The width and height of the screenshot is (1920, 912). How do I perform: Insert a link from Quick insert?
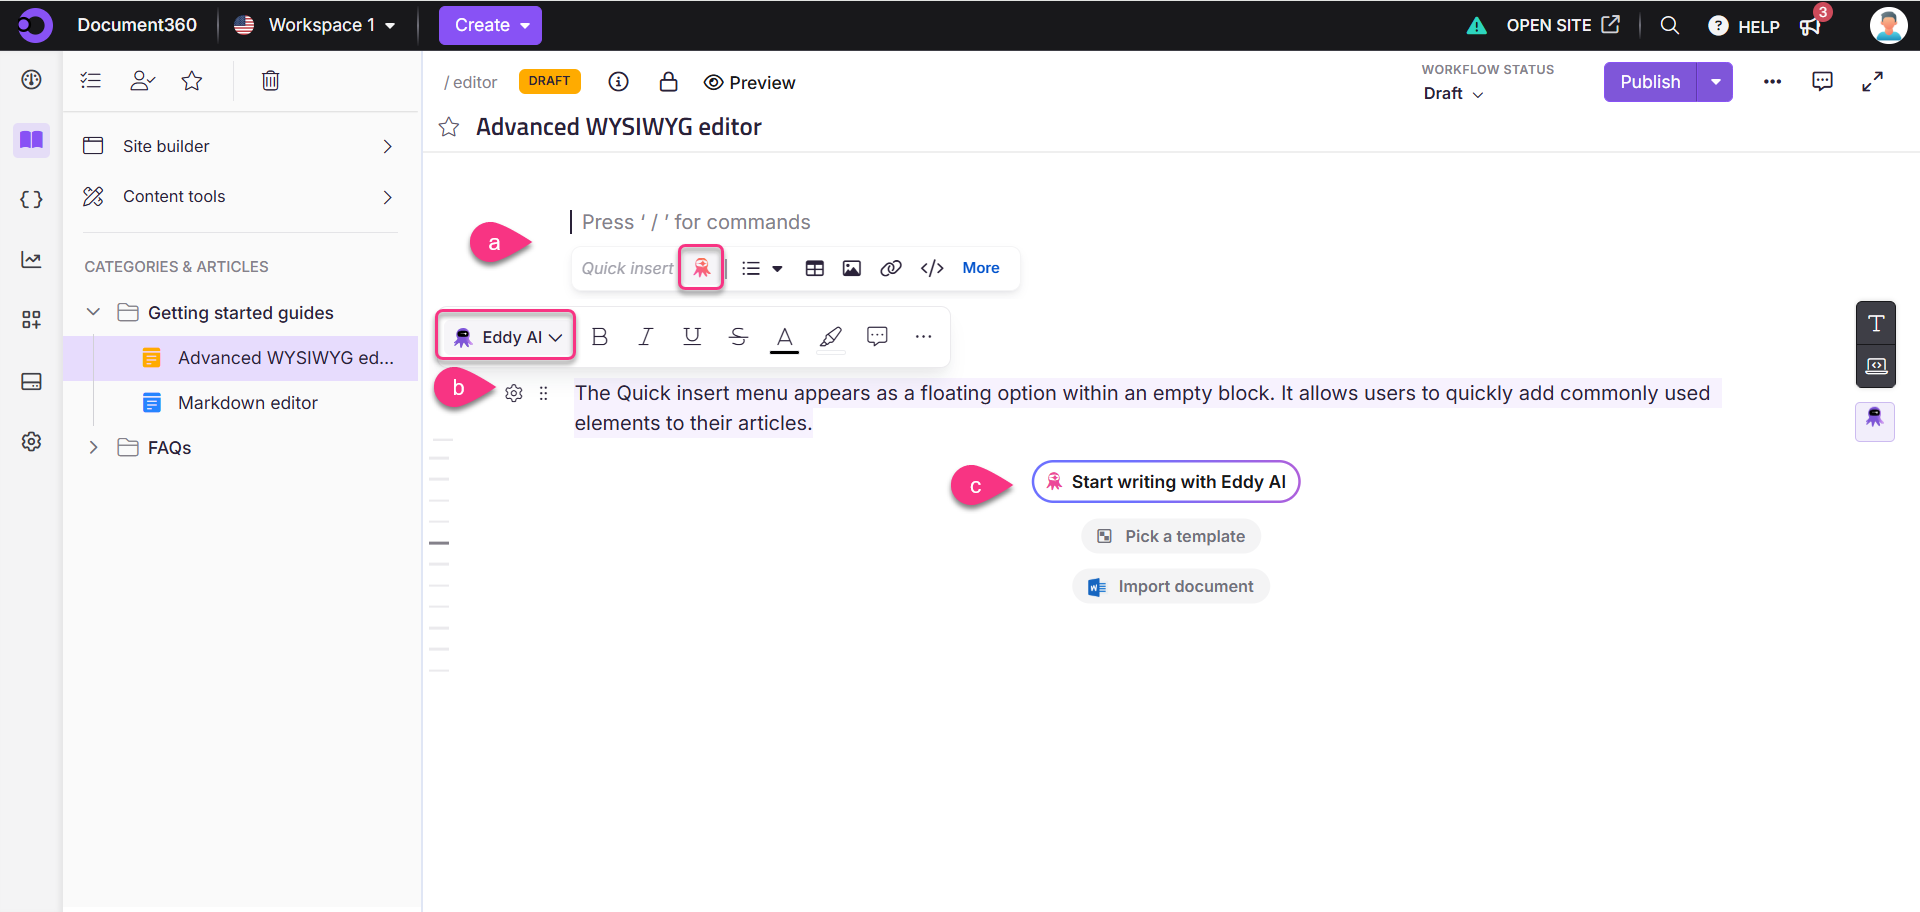[891, 268]
